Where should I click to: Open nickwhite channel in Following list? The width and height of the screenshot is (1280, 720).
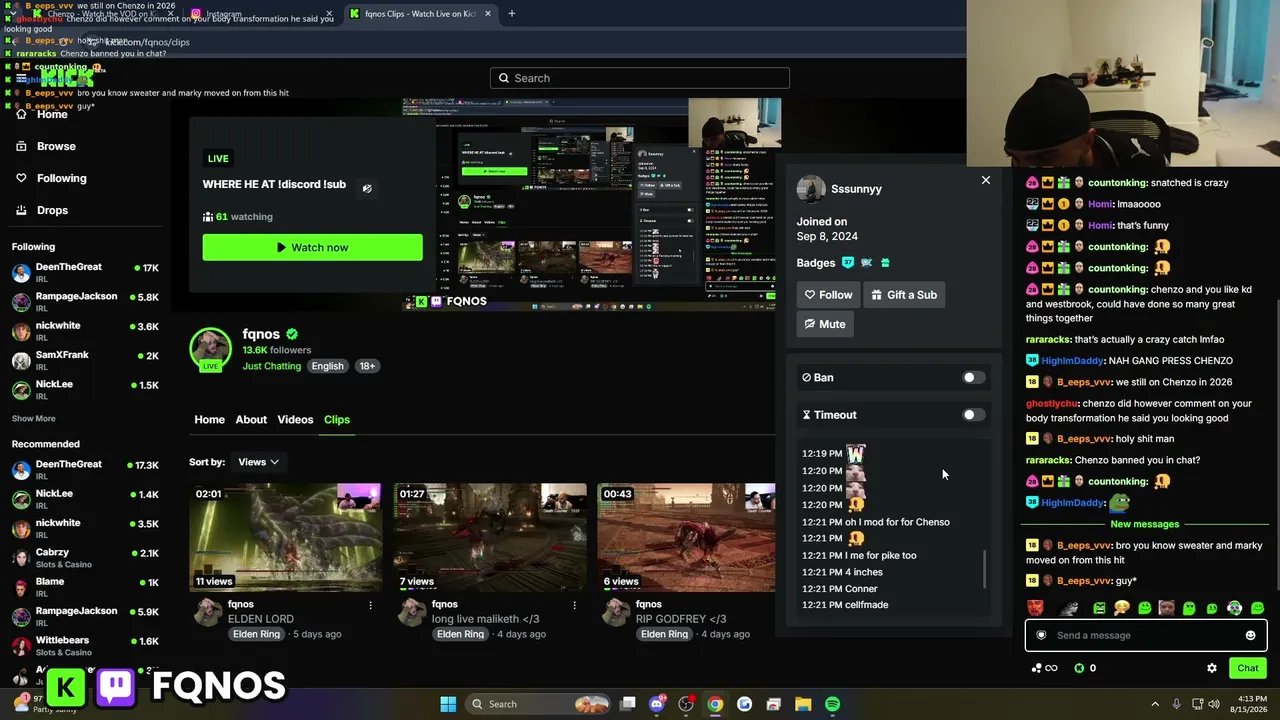(x=85, y=332)
